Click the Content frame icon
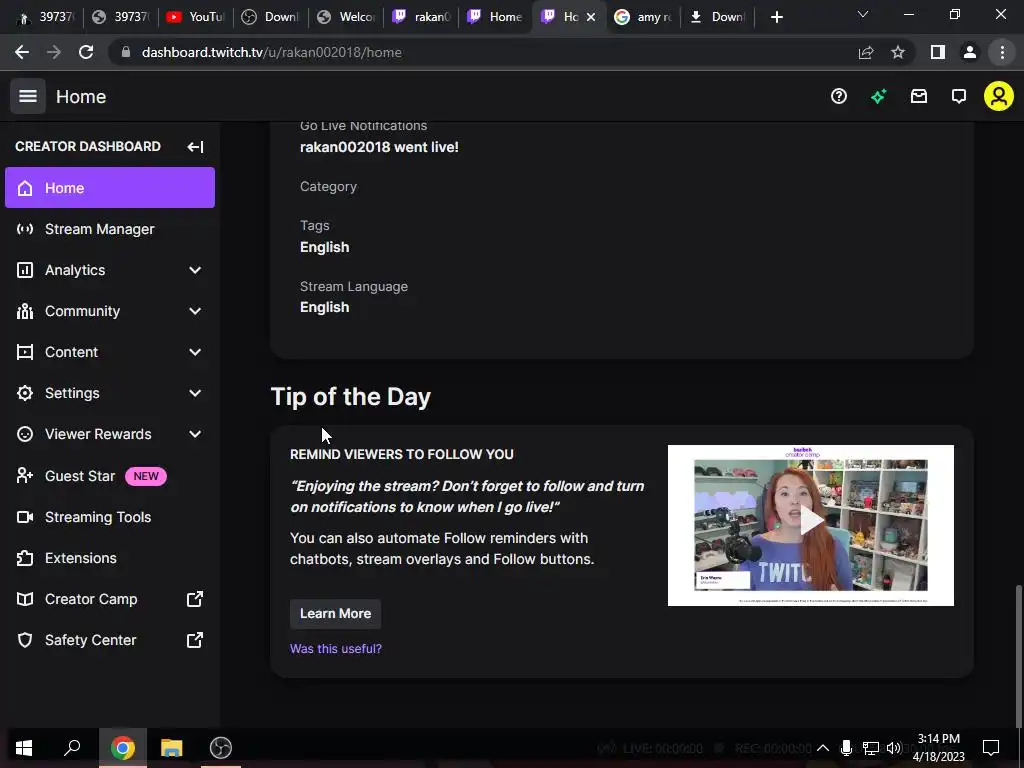The height and width of the screenshot is (768, 1024). point(25,352)
